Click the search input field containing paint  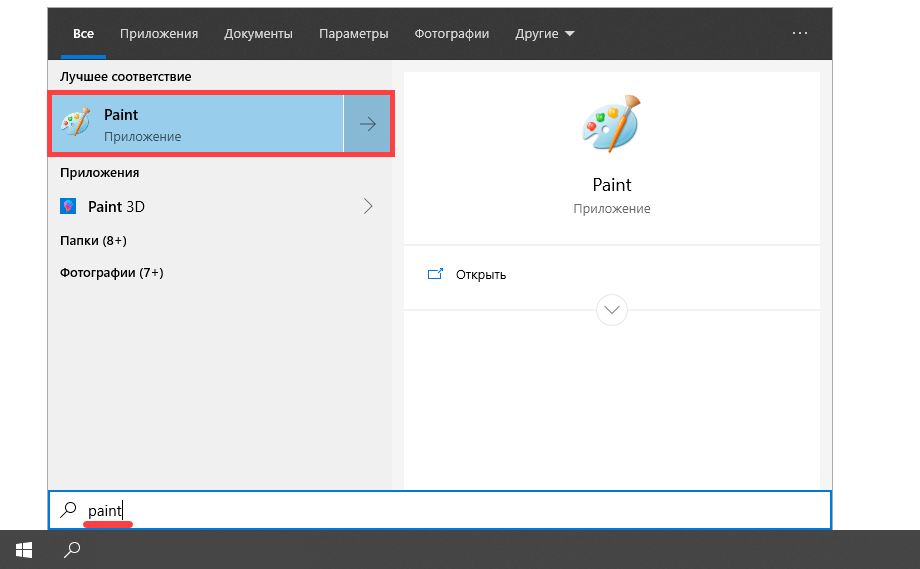click(450, 510)
